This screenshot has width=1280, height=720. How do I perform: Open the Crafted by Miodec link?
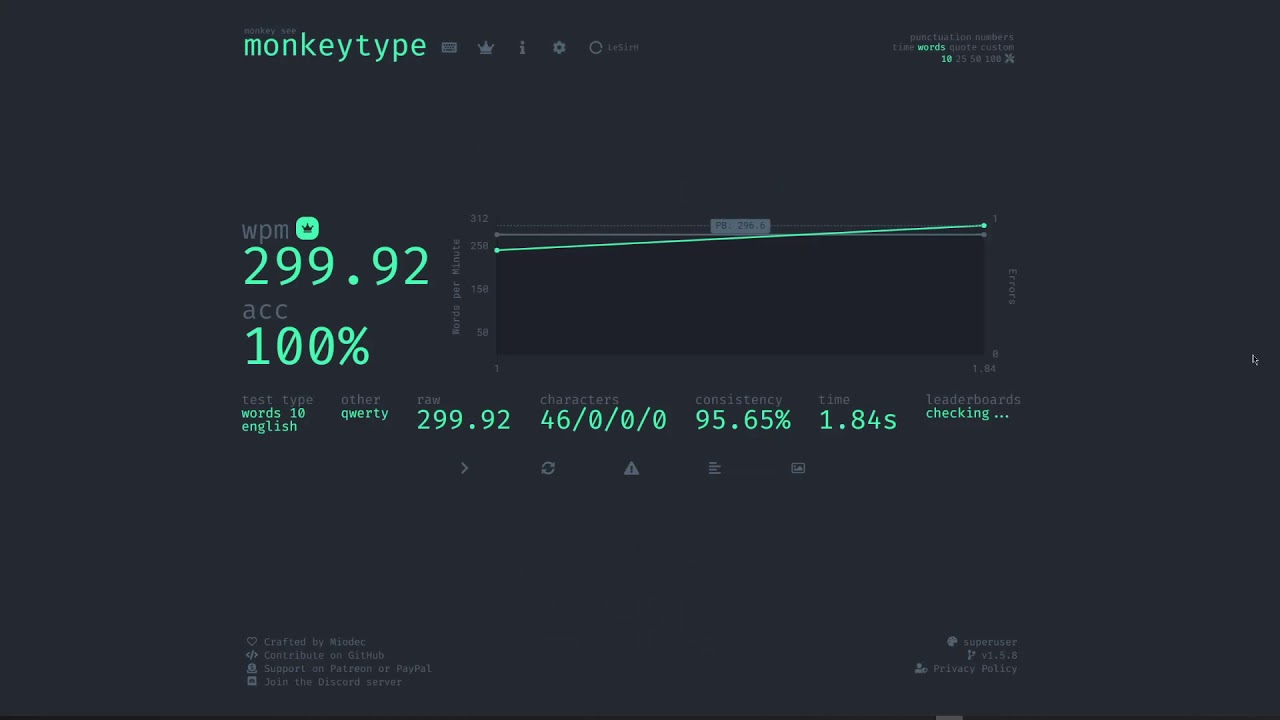[307, 642]
